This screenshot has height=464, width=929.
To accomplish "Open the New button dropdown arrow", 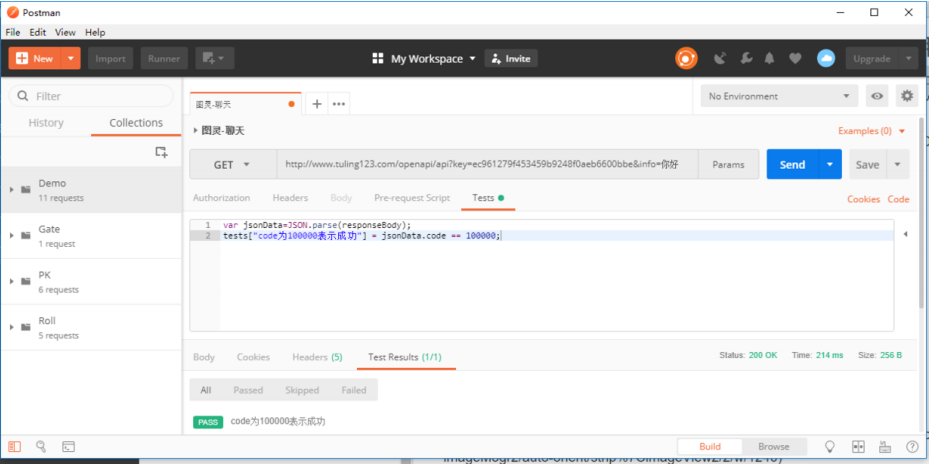I will (x=71, y=58).
